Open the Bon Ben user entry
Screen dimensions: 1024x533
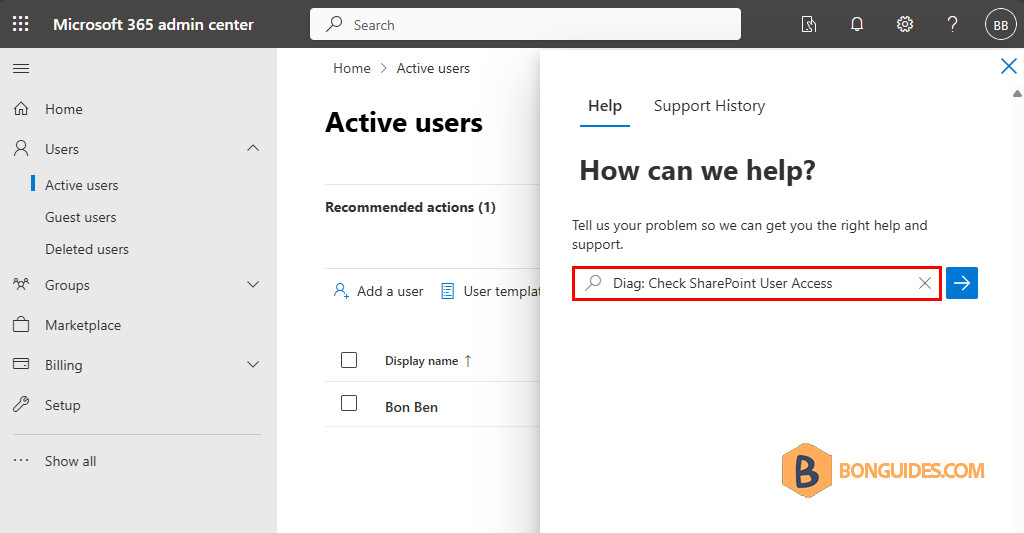(x=411, y=407)
